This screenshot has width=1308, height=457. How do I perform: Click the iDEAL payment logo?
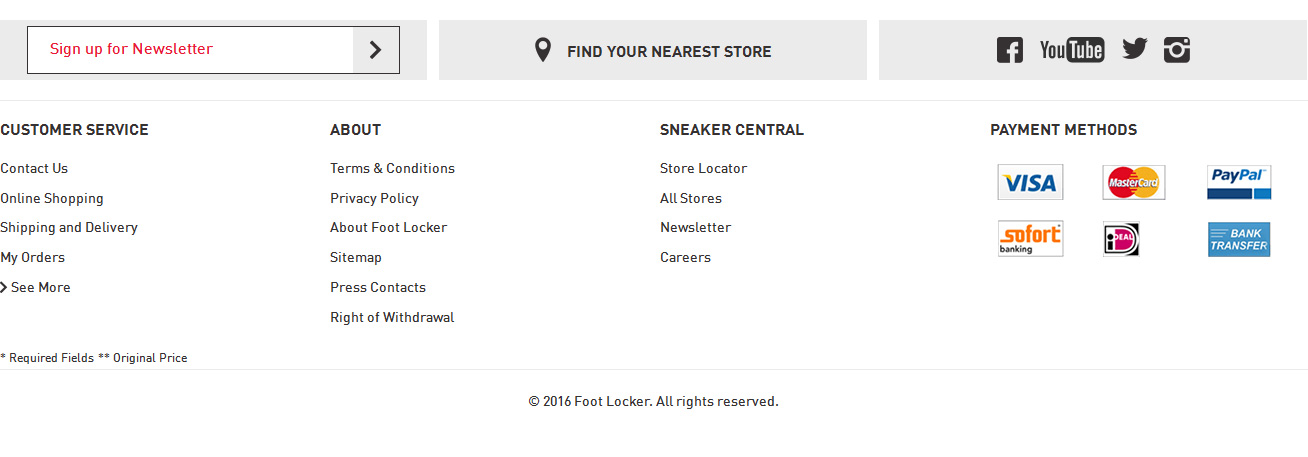(1121, 239)
